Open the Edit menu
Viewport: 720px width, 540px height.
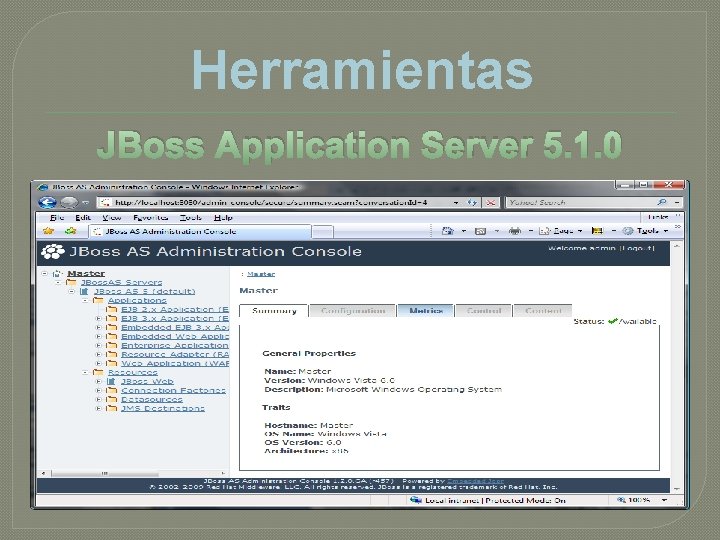coord(83,218)
